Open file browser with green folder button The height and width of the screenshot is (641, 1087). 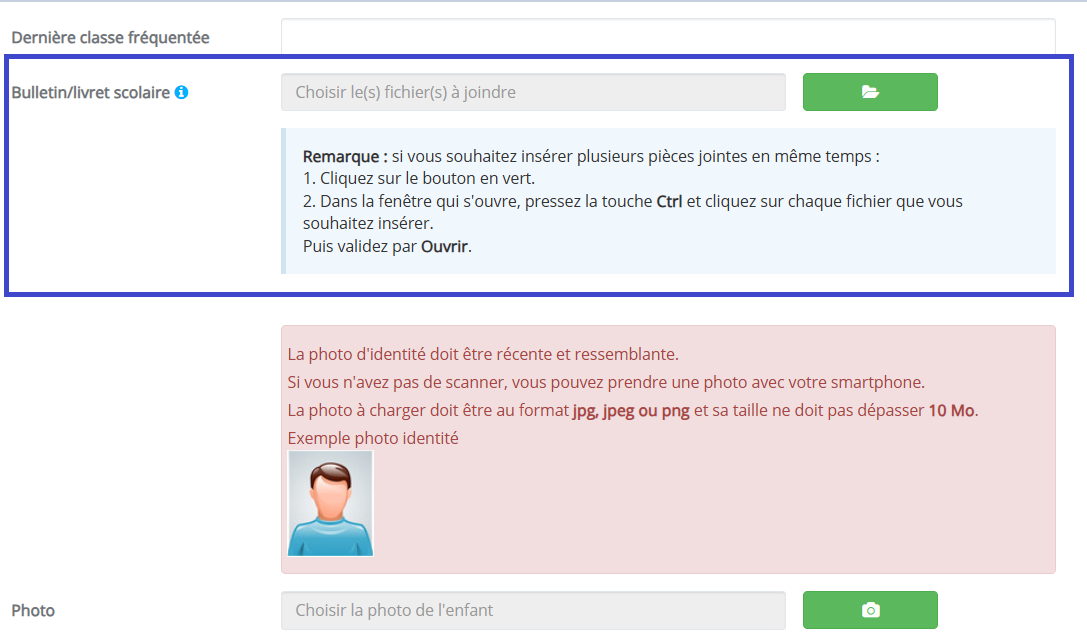pyautogui.click(x=870, y=92)
